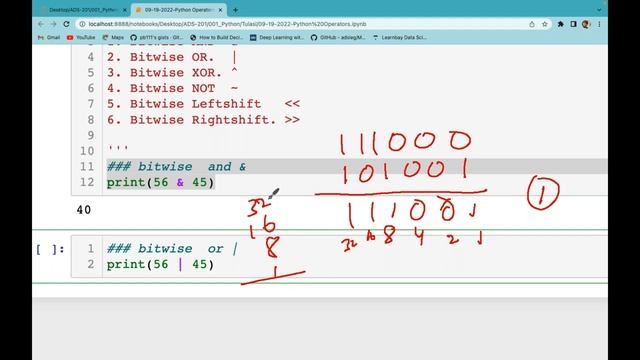Click the '3. Bitwise XOR.' line
The image size is (640, 360).
(172, 73)
